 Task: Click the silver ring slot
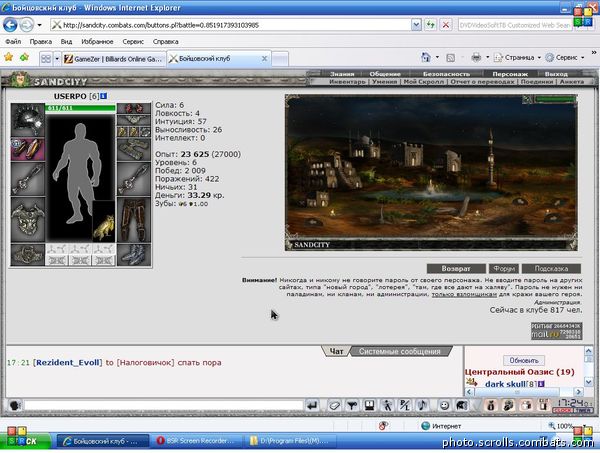[x=145, y=132]
